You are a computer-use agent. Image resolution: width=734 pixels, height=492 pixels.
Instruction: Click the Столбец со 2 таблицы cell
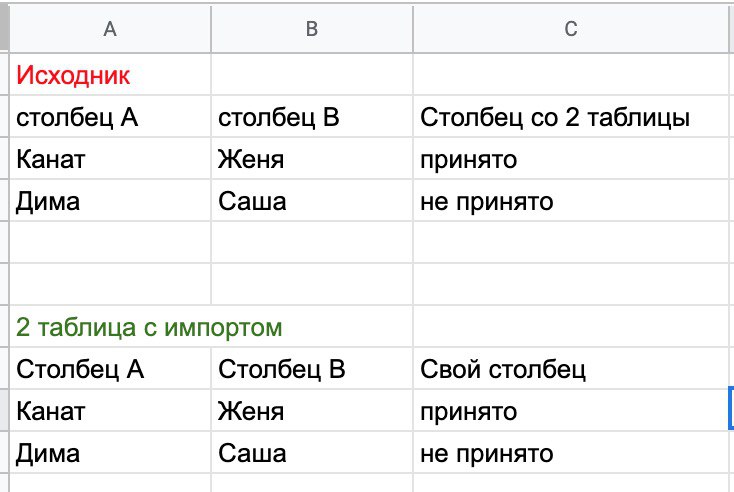coord(555,118)
